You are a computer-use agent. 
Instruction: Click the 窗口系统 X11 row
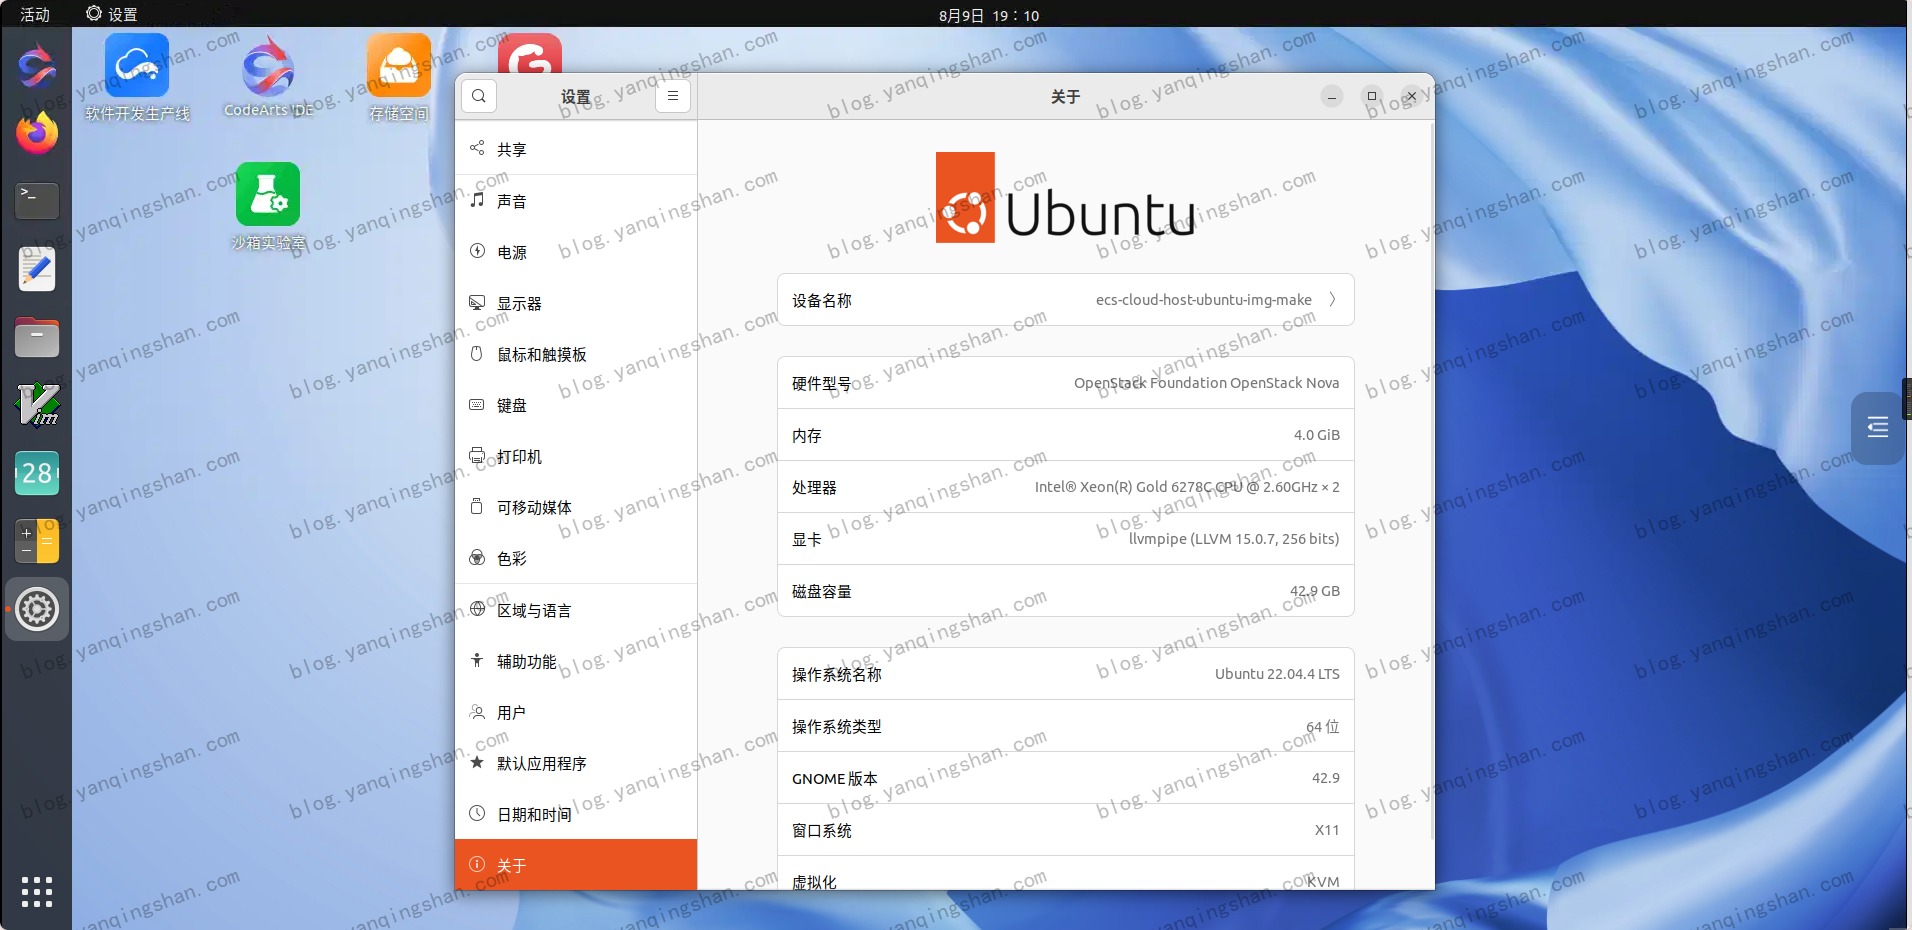[x=1066, y=830]
